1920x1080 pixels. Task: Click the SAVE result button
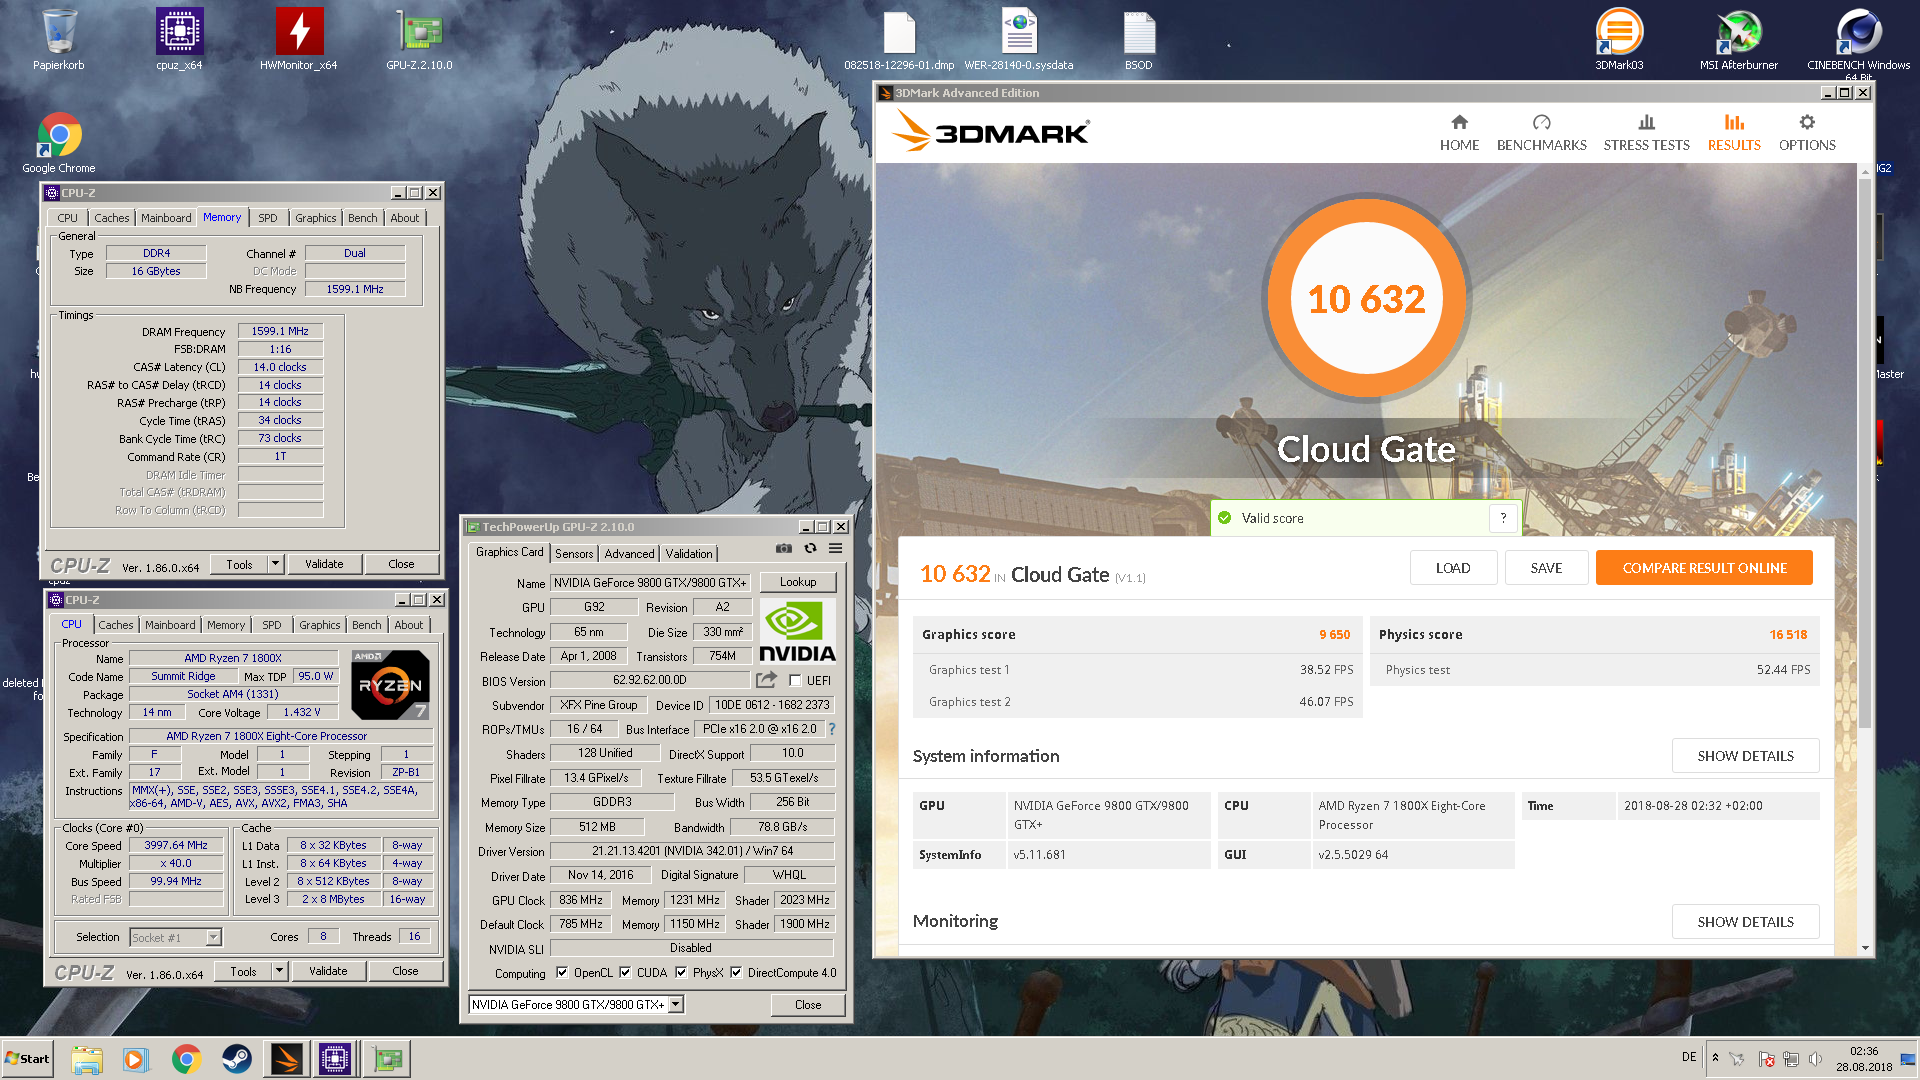(1546, 568)
